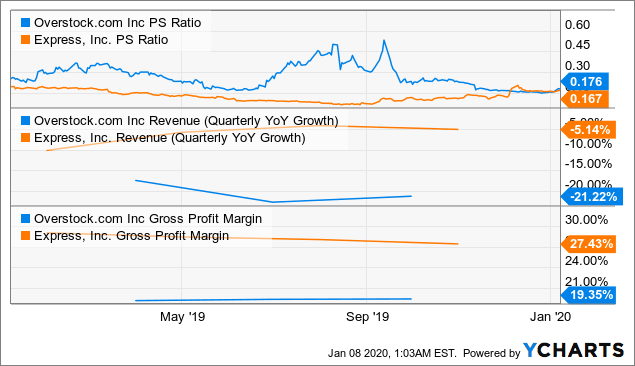Select 'Express, Inc. Revenue (Quarterly YoY Growth)' label
The height and width of the screenshot is (366, 635).
(170, 138)
